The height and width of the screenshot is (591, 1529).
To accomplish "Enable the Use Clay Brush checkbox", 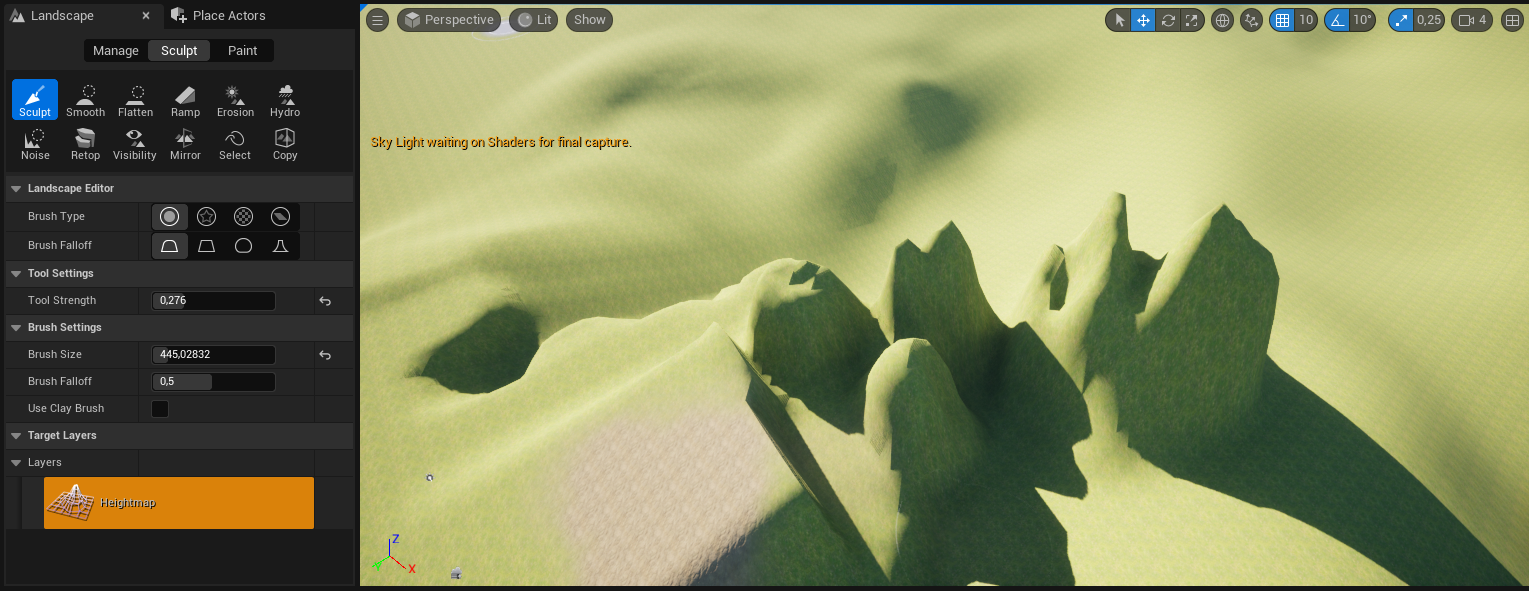I will [x=160, y=408].
